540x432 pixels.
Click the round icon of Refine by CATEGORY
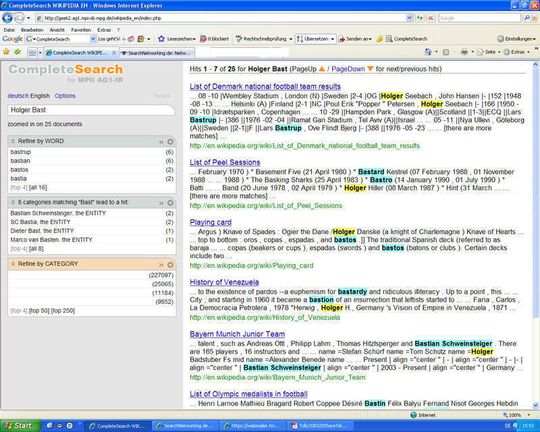pyautogui.click(x=170, y=265)
